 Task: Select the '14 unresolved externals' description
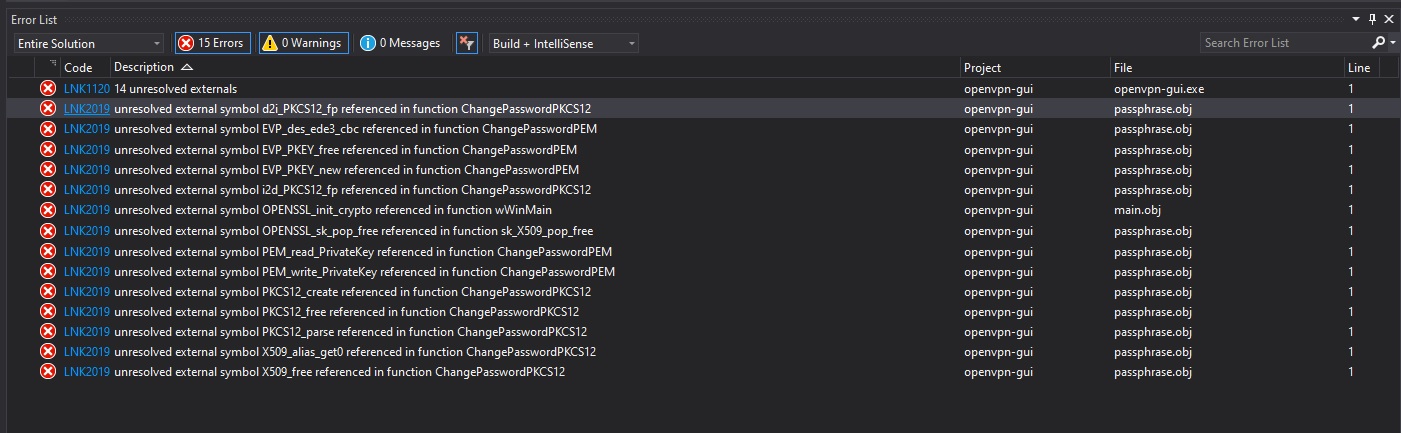tap(175, 88)
